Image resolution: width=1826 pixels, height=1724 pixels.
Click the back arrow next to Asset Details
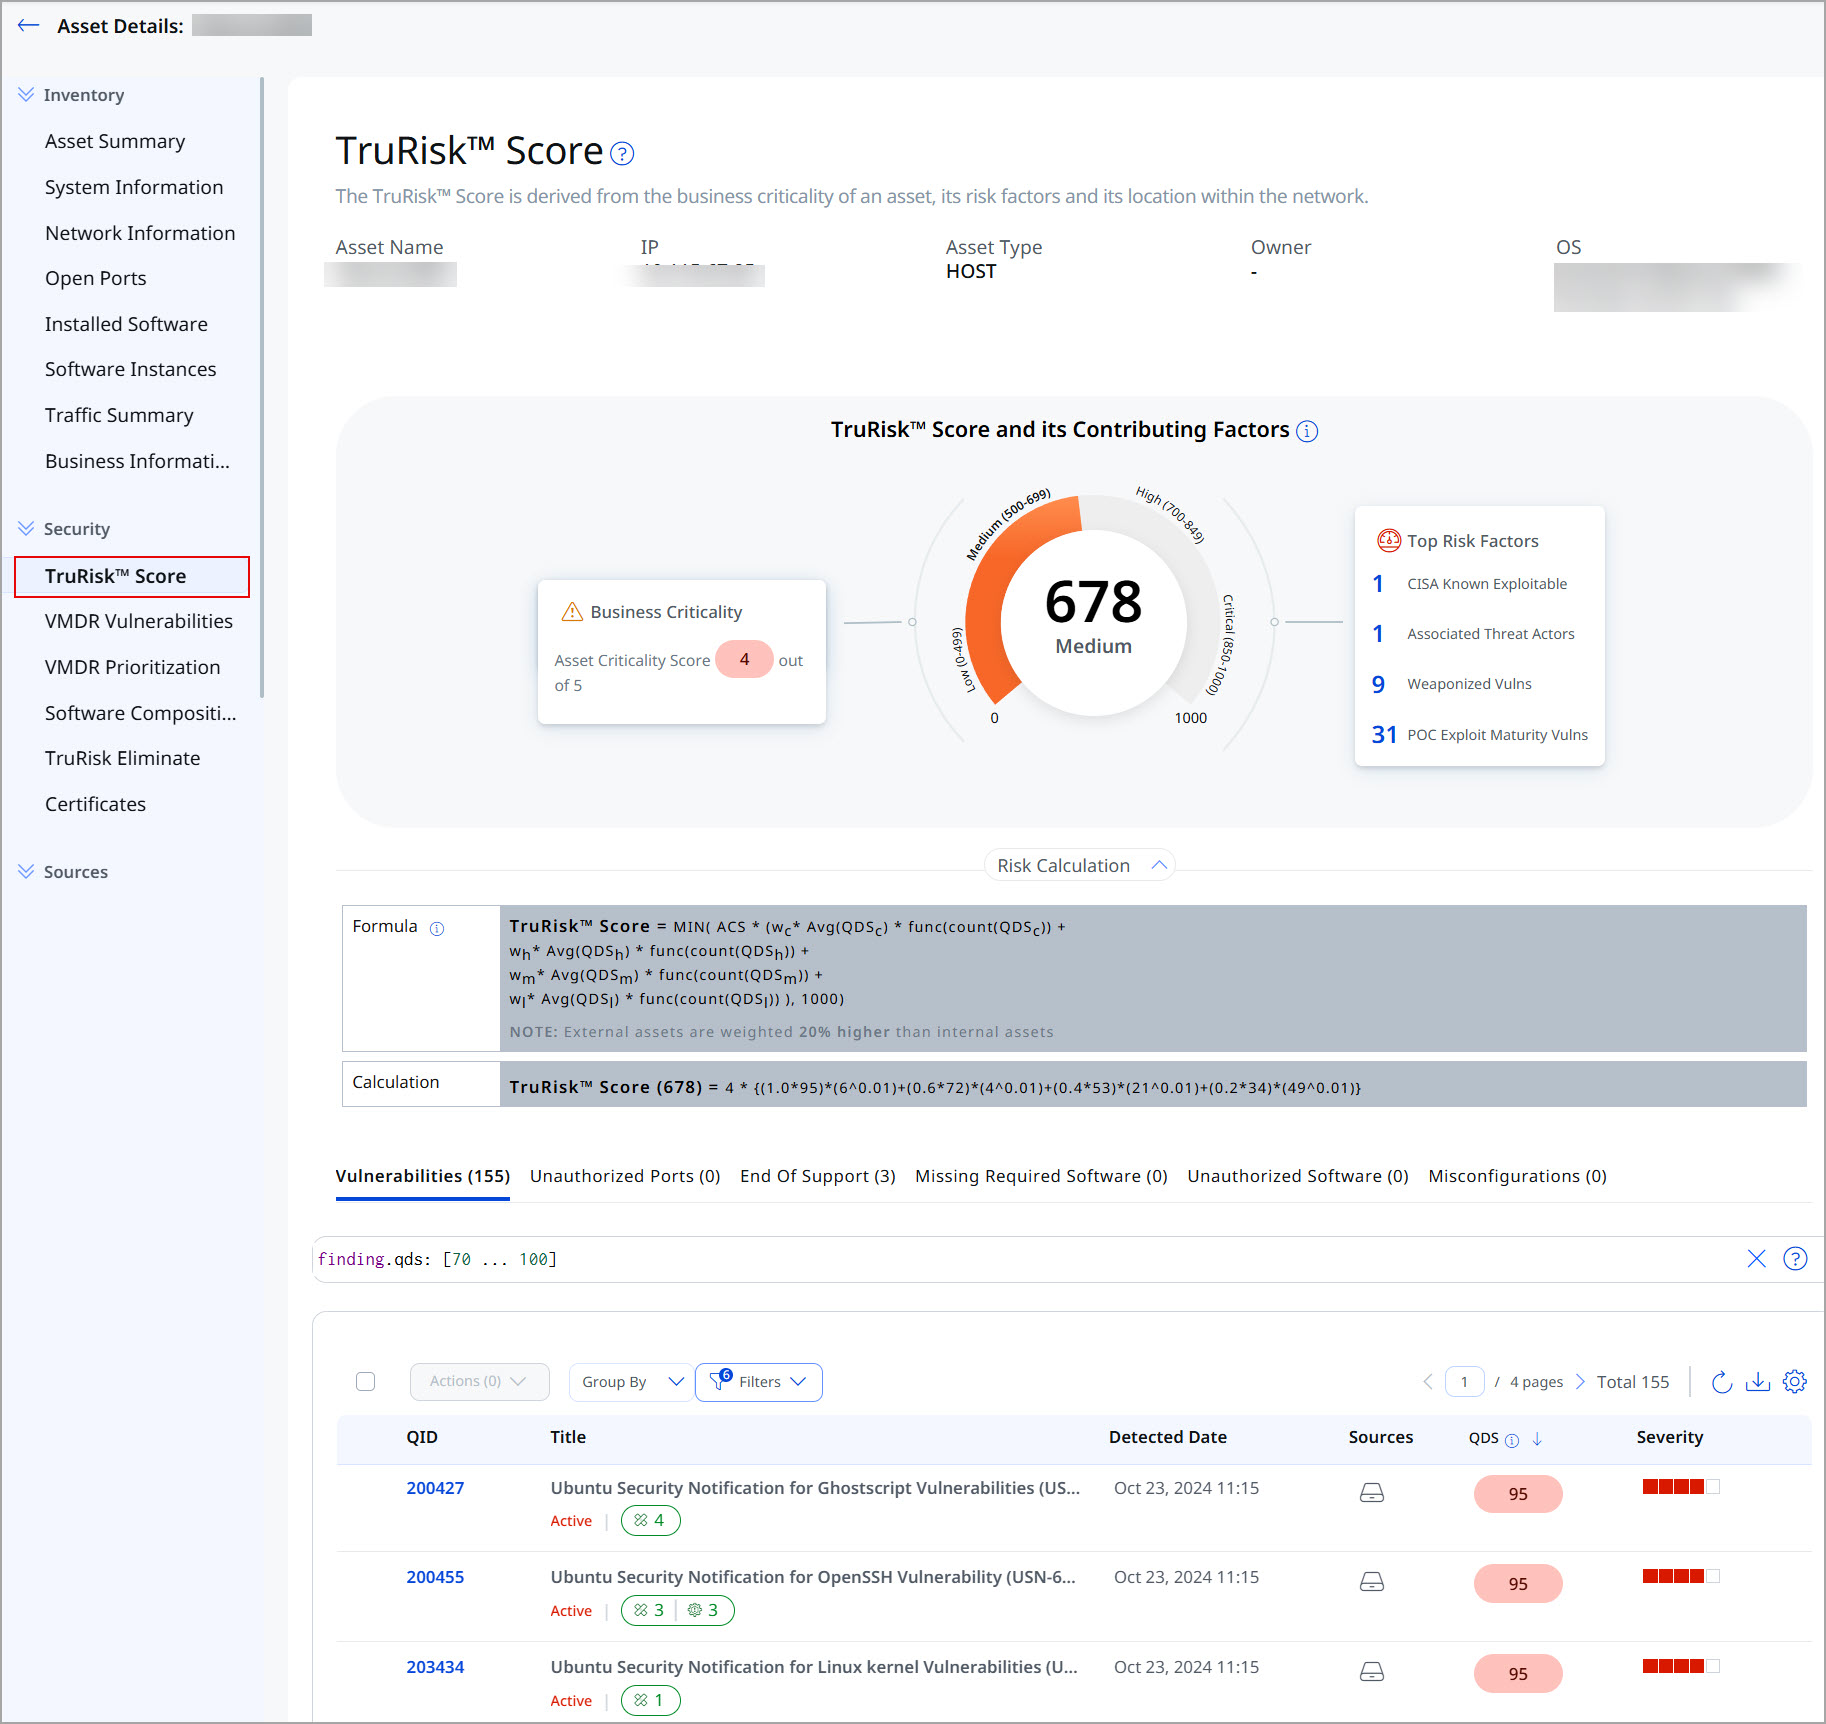28,26
